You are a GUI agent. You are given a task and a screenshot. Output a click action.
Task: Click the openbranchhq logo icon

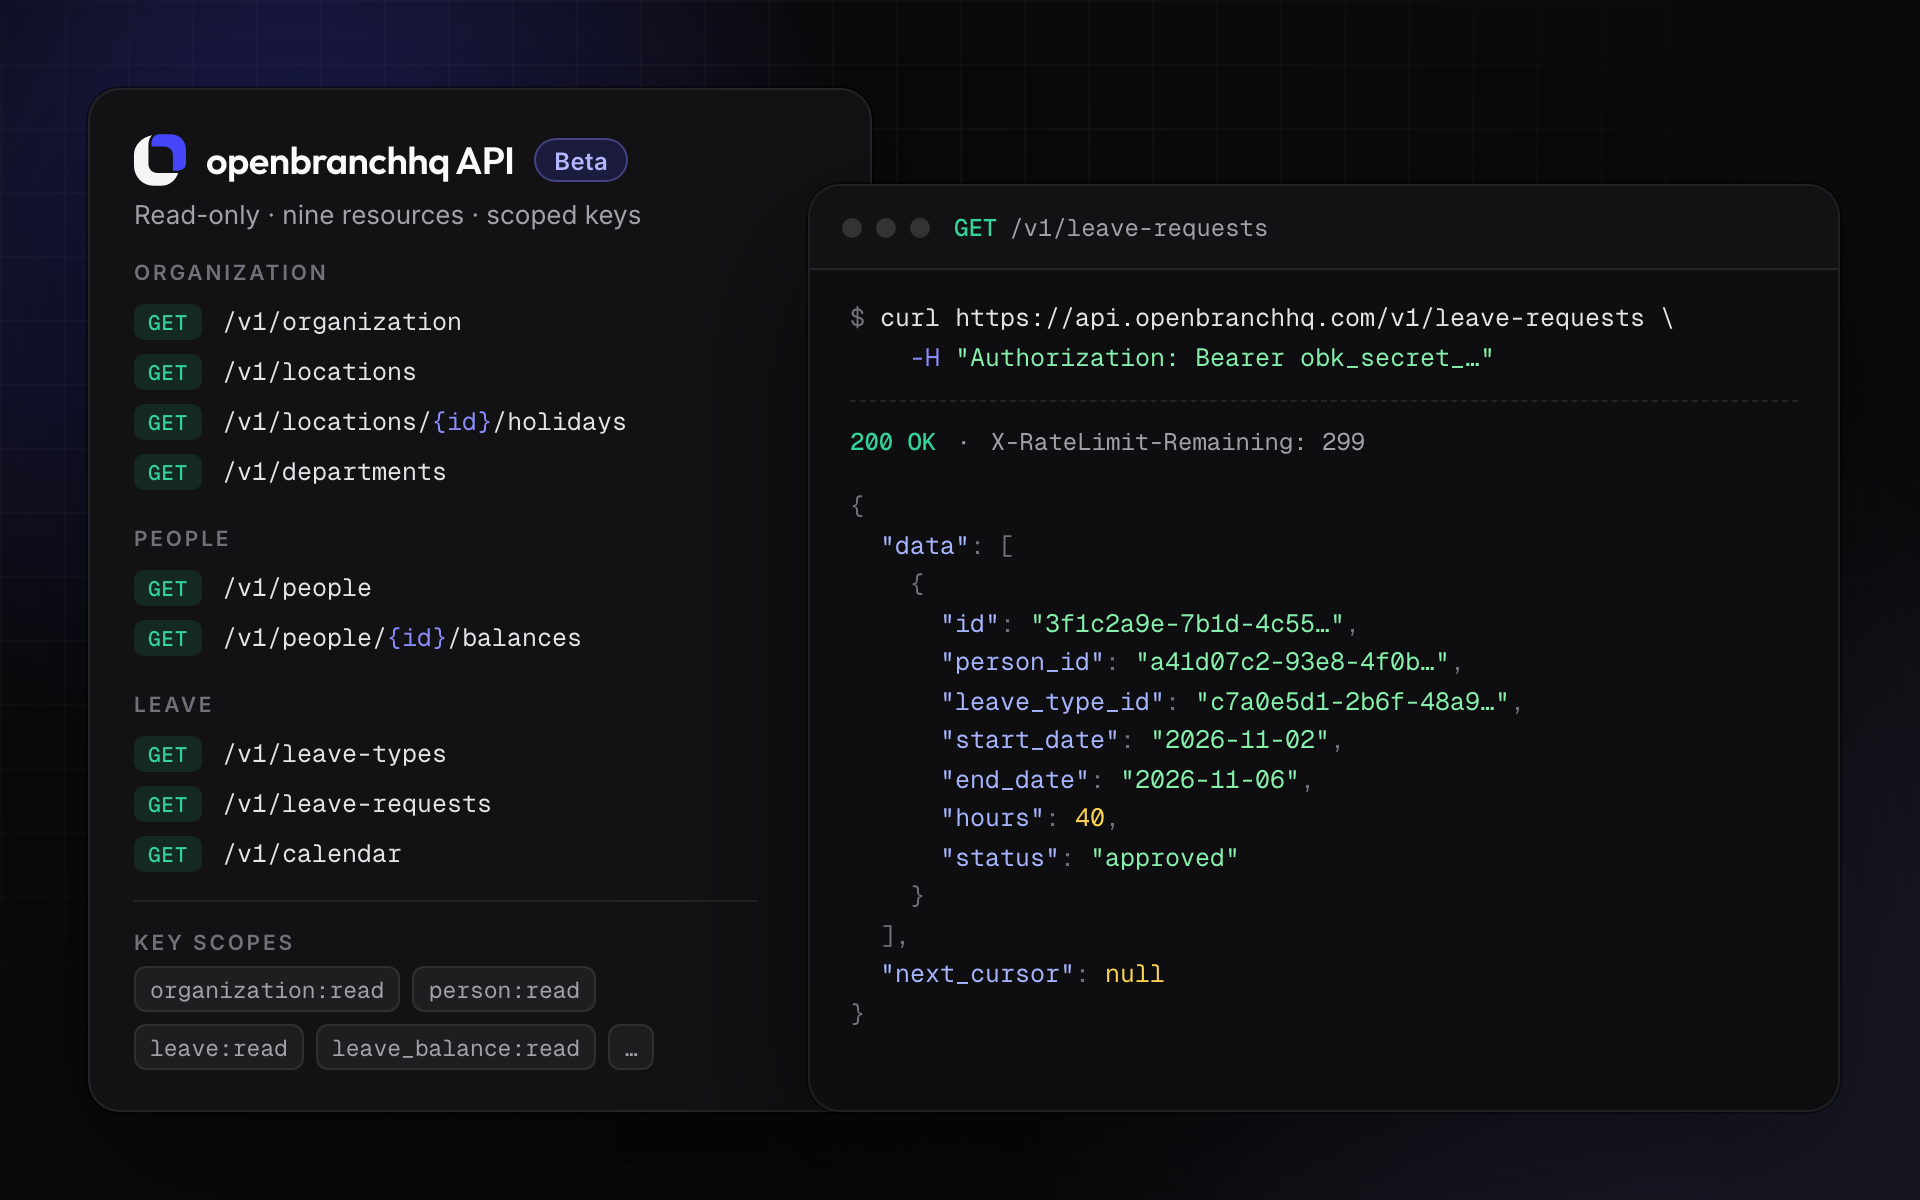point(160,160)
